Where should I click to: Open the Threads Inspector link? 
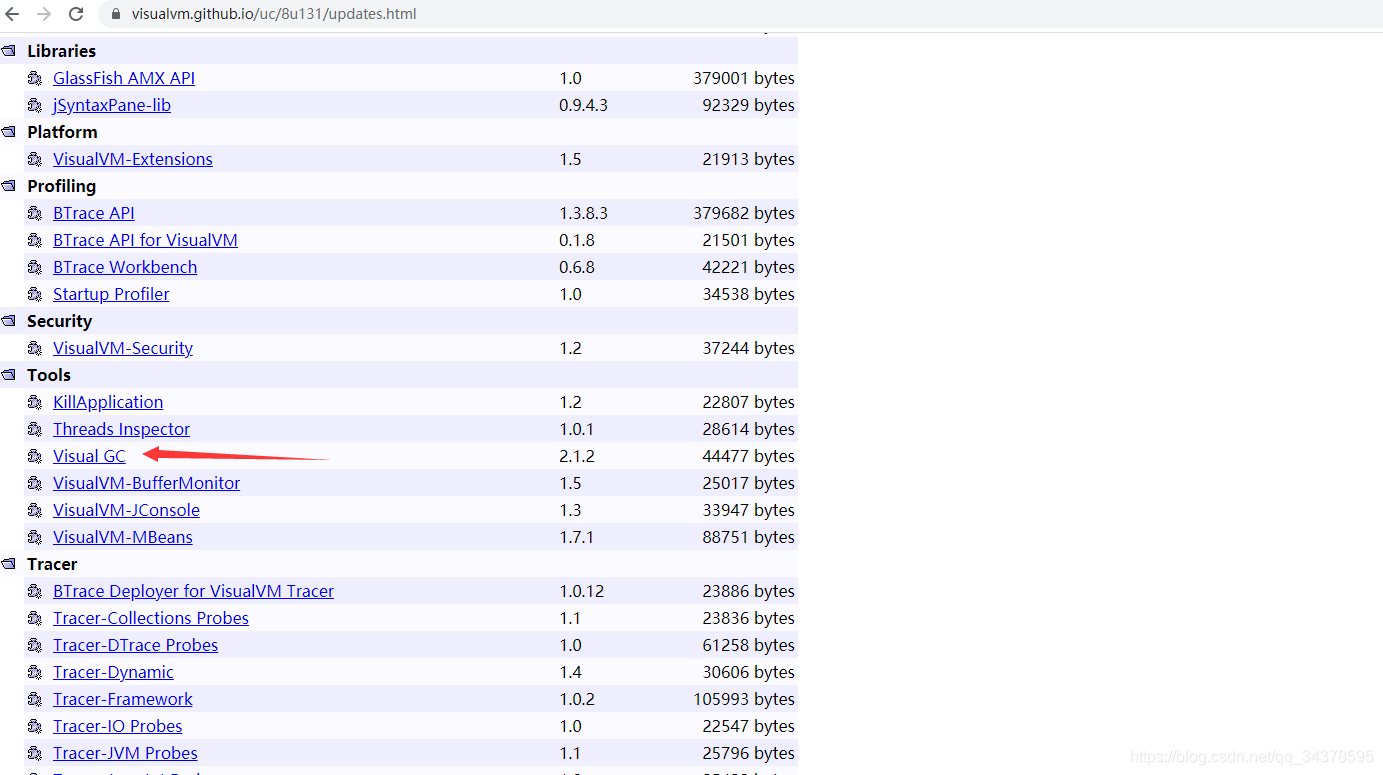(x=121, y=429)
